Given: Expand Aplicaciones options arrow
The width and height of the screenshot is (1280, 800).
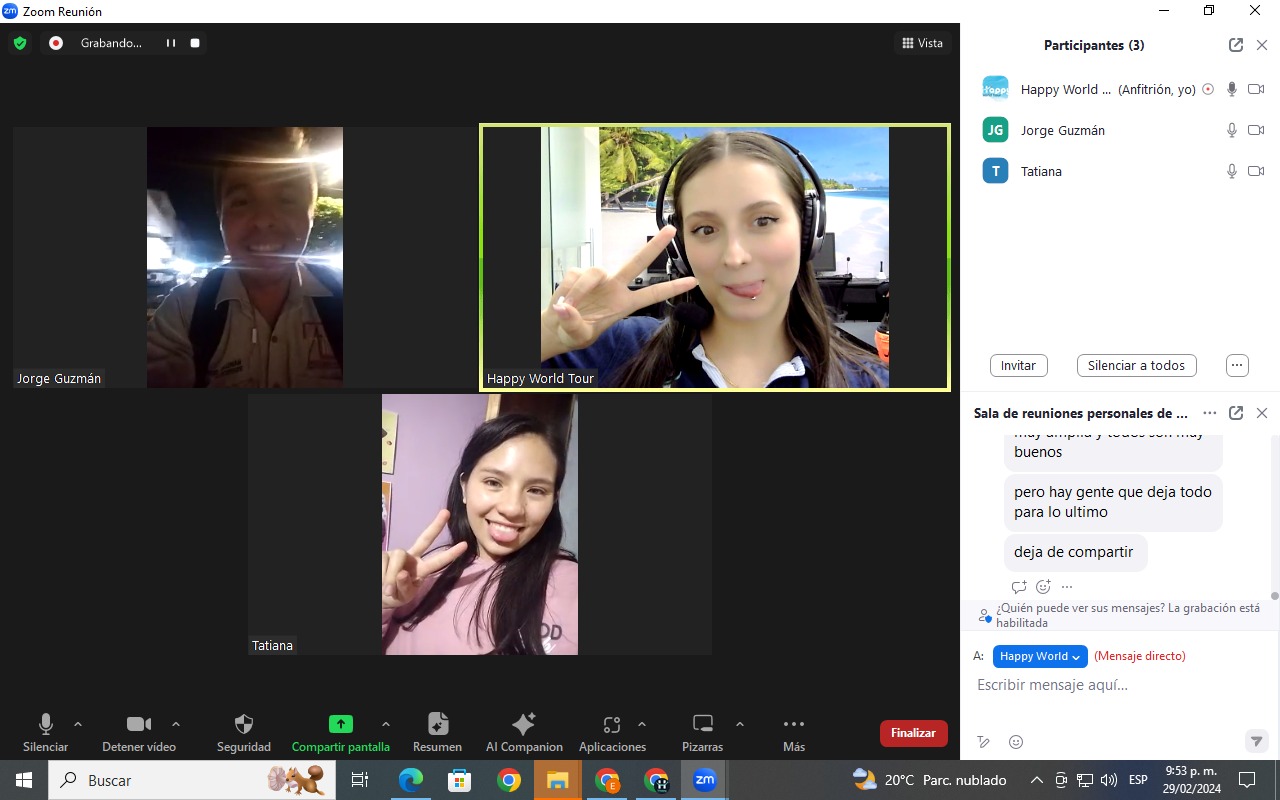Looking at the screenshot, I should [x=642, y=724].
